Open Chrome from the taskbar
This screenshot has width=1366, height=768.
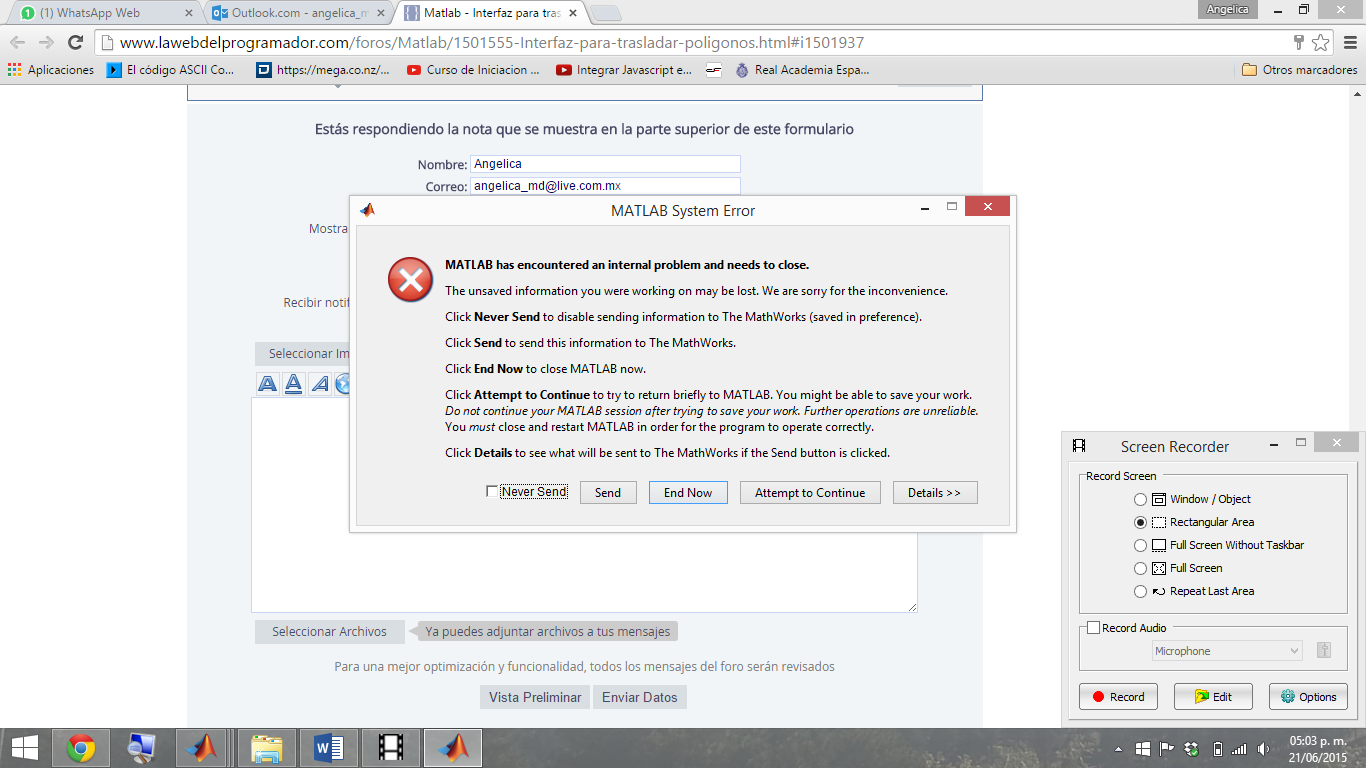pyautogui.click(x=81, y=748)
